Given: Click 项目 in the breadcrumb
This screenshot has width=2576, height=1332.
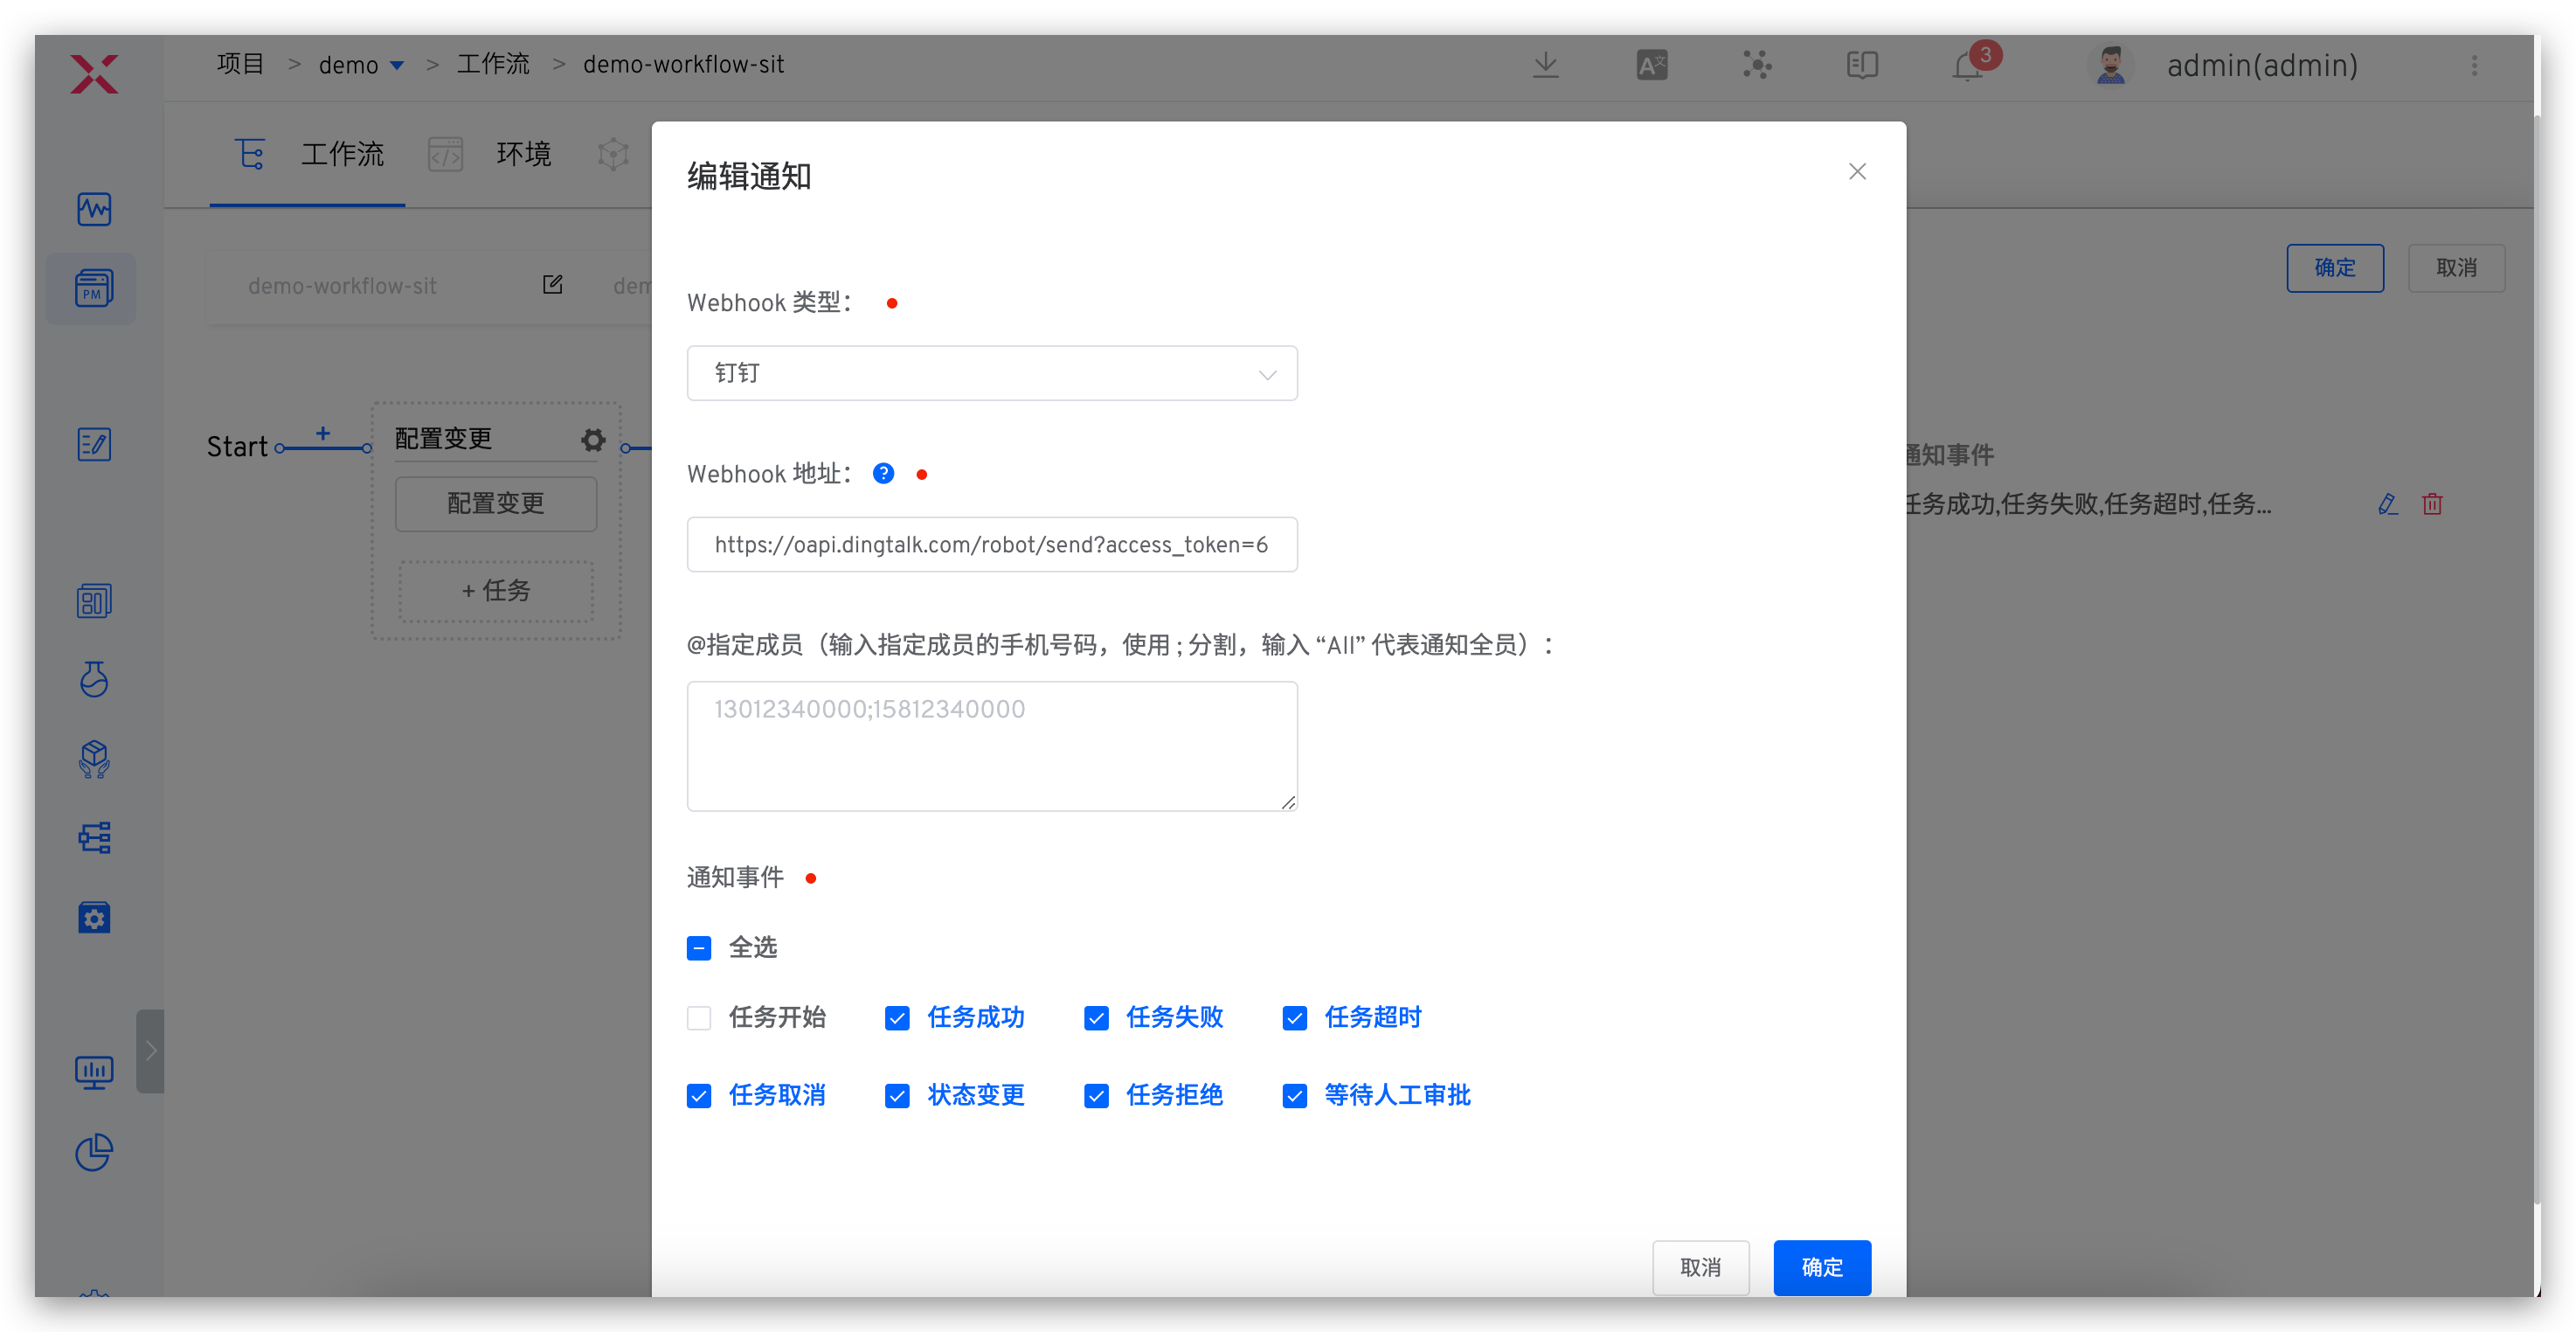Looking at the screenshot, I should 240,64.
